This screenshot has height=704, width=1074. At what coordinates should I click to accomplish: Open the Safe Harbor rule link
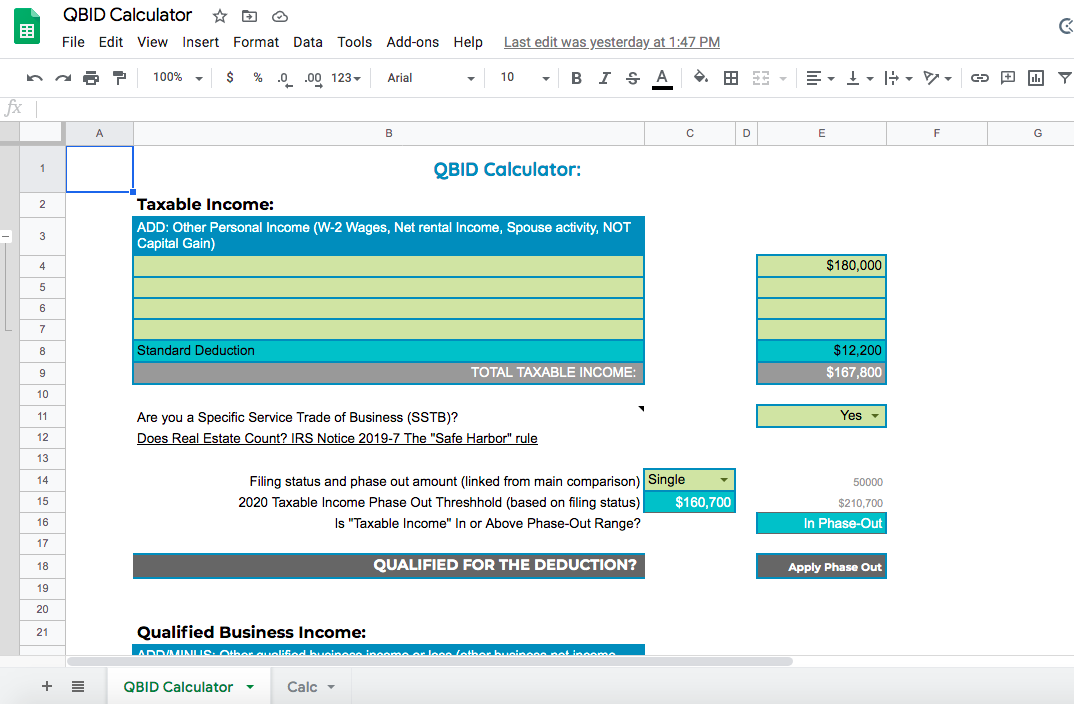(337, 438)
